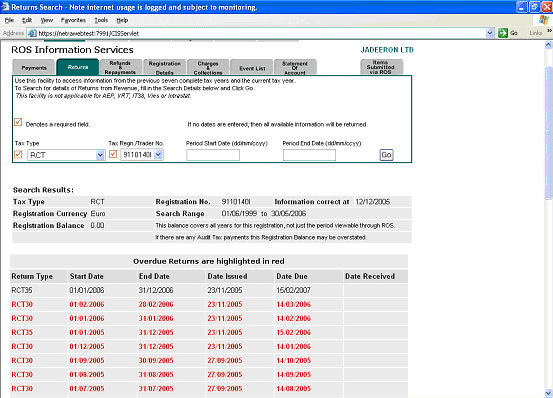Open the Refunds & Repayments tab
Image resolution: width=553 pixels, height=398 pixels.
tap(120, 67)
